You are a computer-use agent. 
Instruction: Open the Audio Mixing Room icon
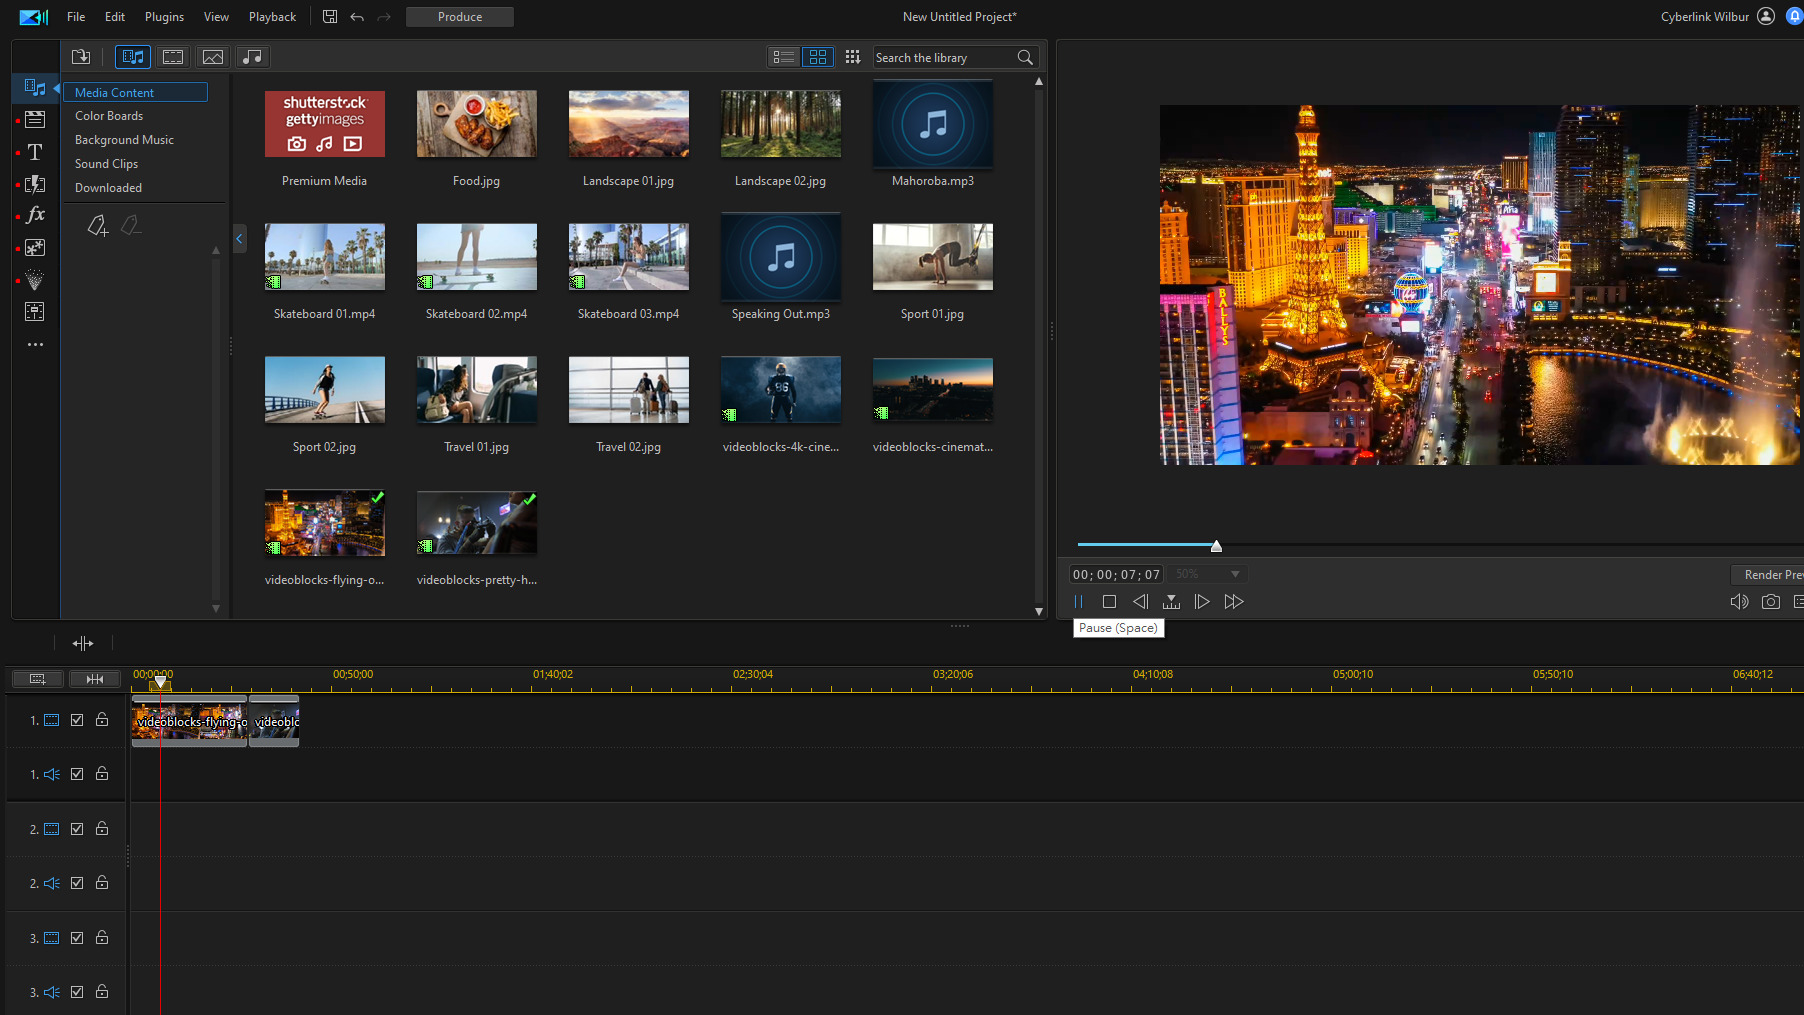coord(35,312)
